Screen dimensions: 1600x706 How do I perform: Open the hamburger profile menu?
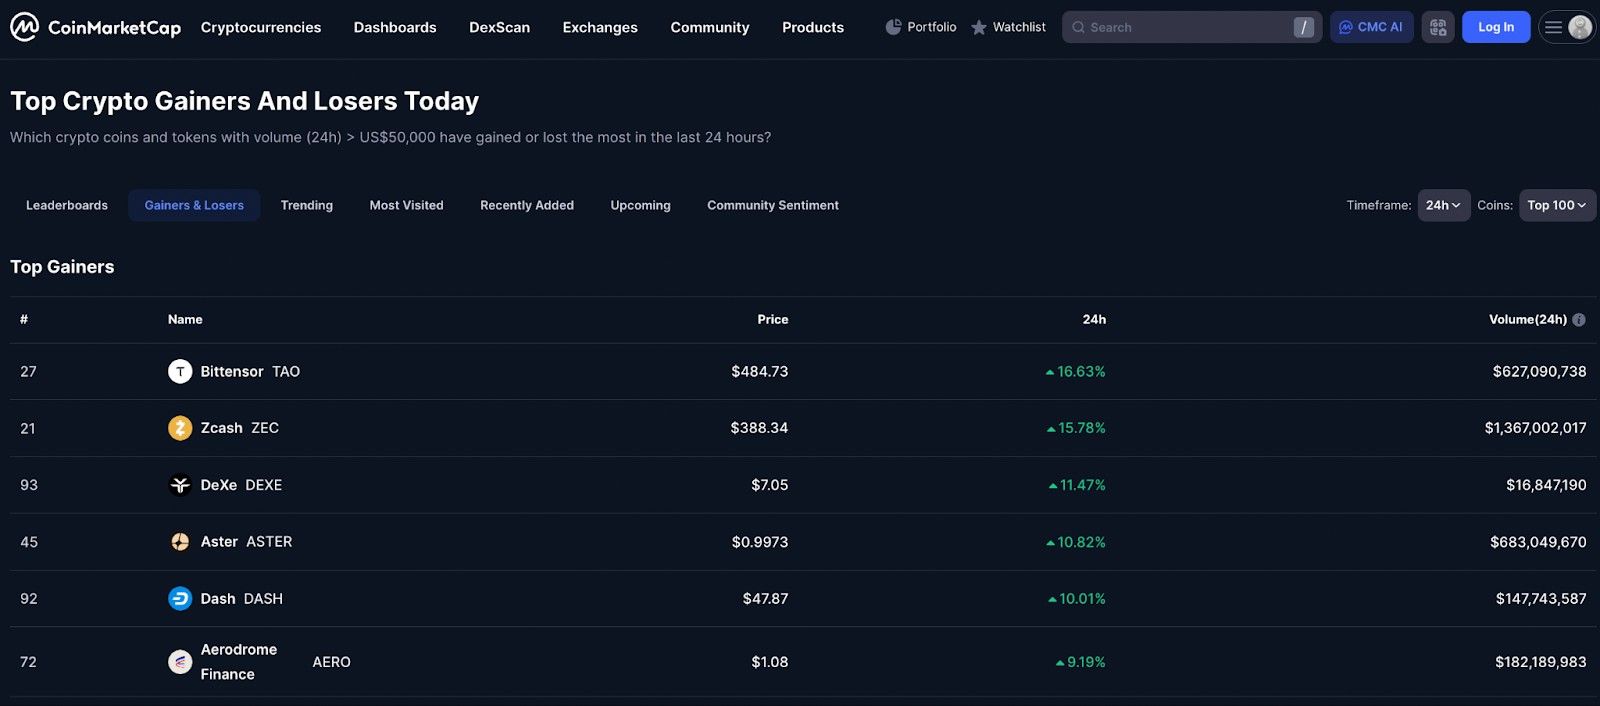tap(1553, 27)
